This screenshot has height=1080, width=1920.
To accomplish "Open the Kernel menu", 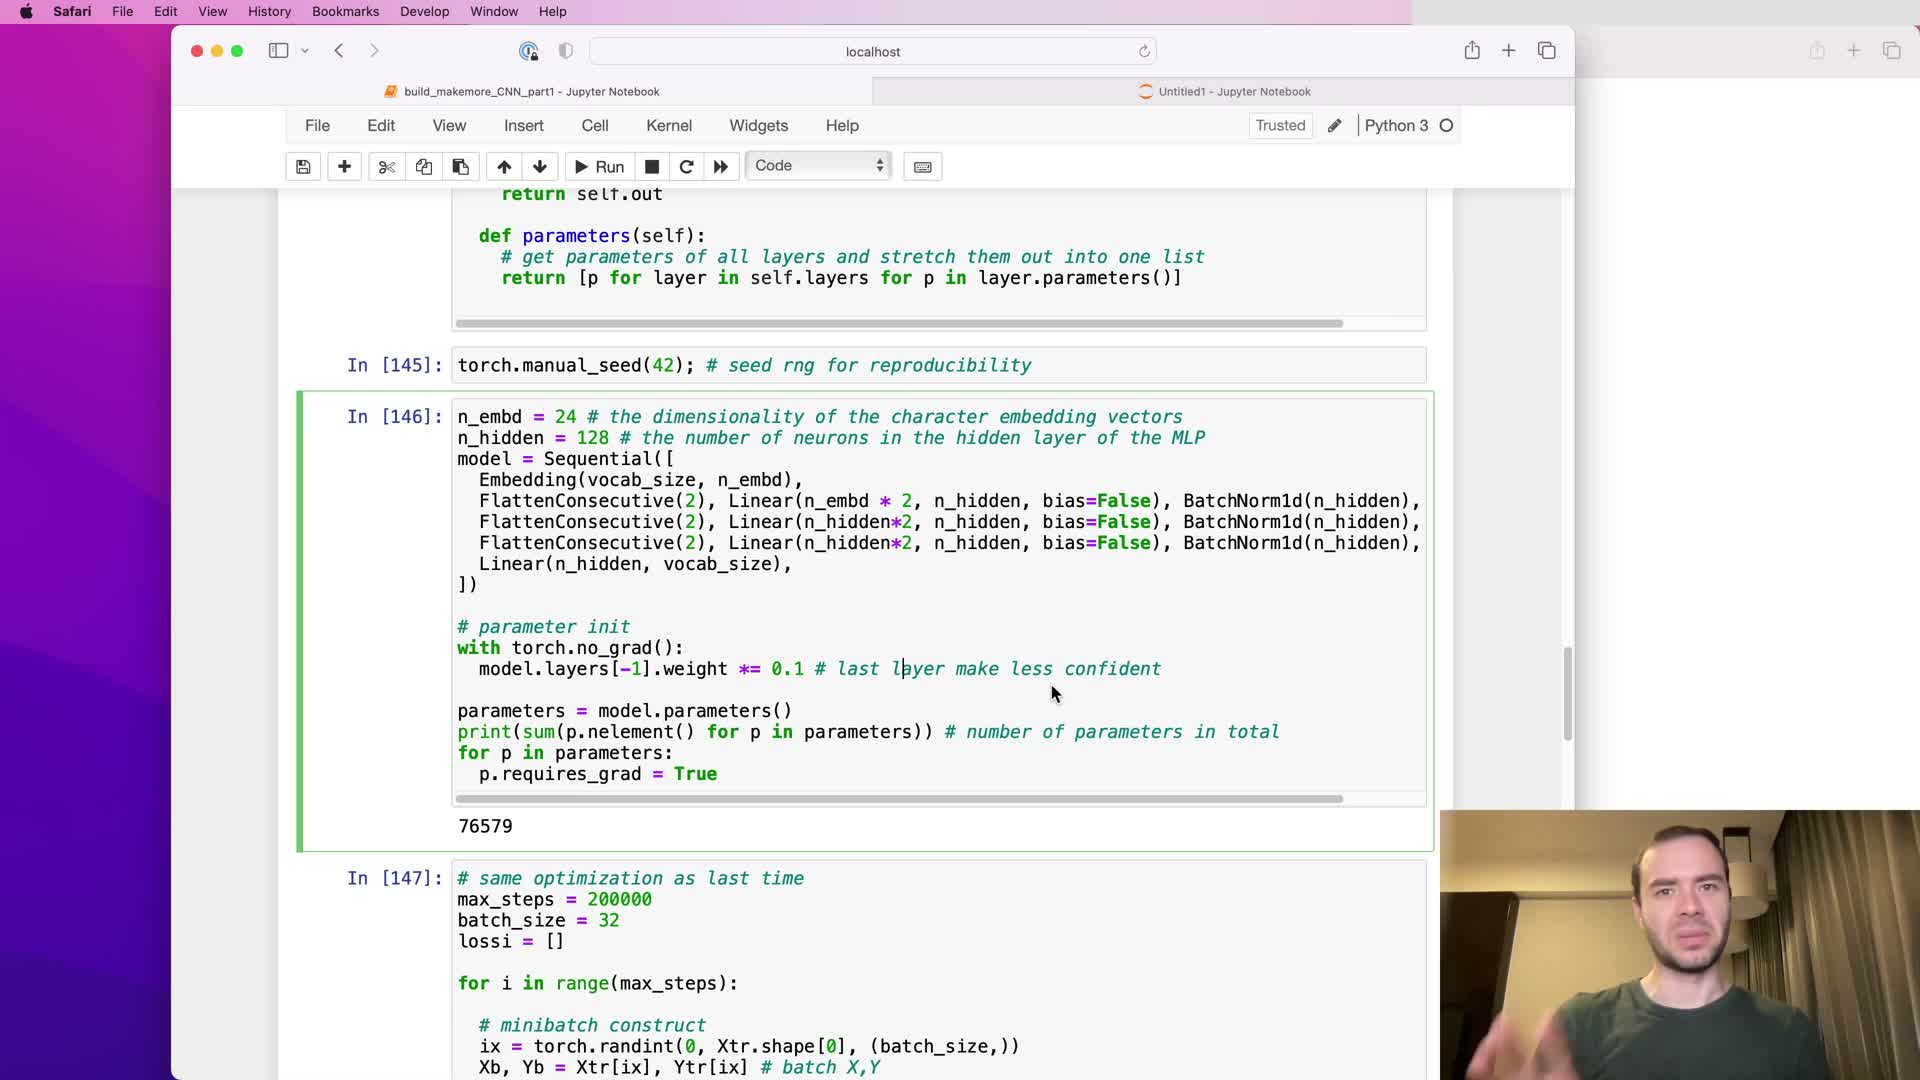I will [668, 125].
